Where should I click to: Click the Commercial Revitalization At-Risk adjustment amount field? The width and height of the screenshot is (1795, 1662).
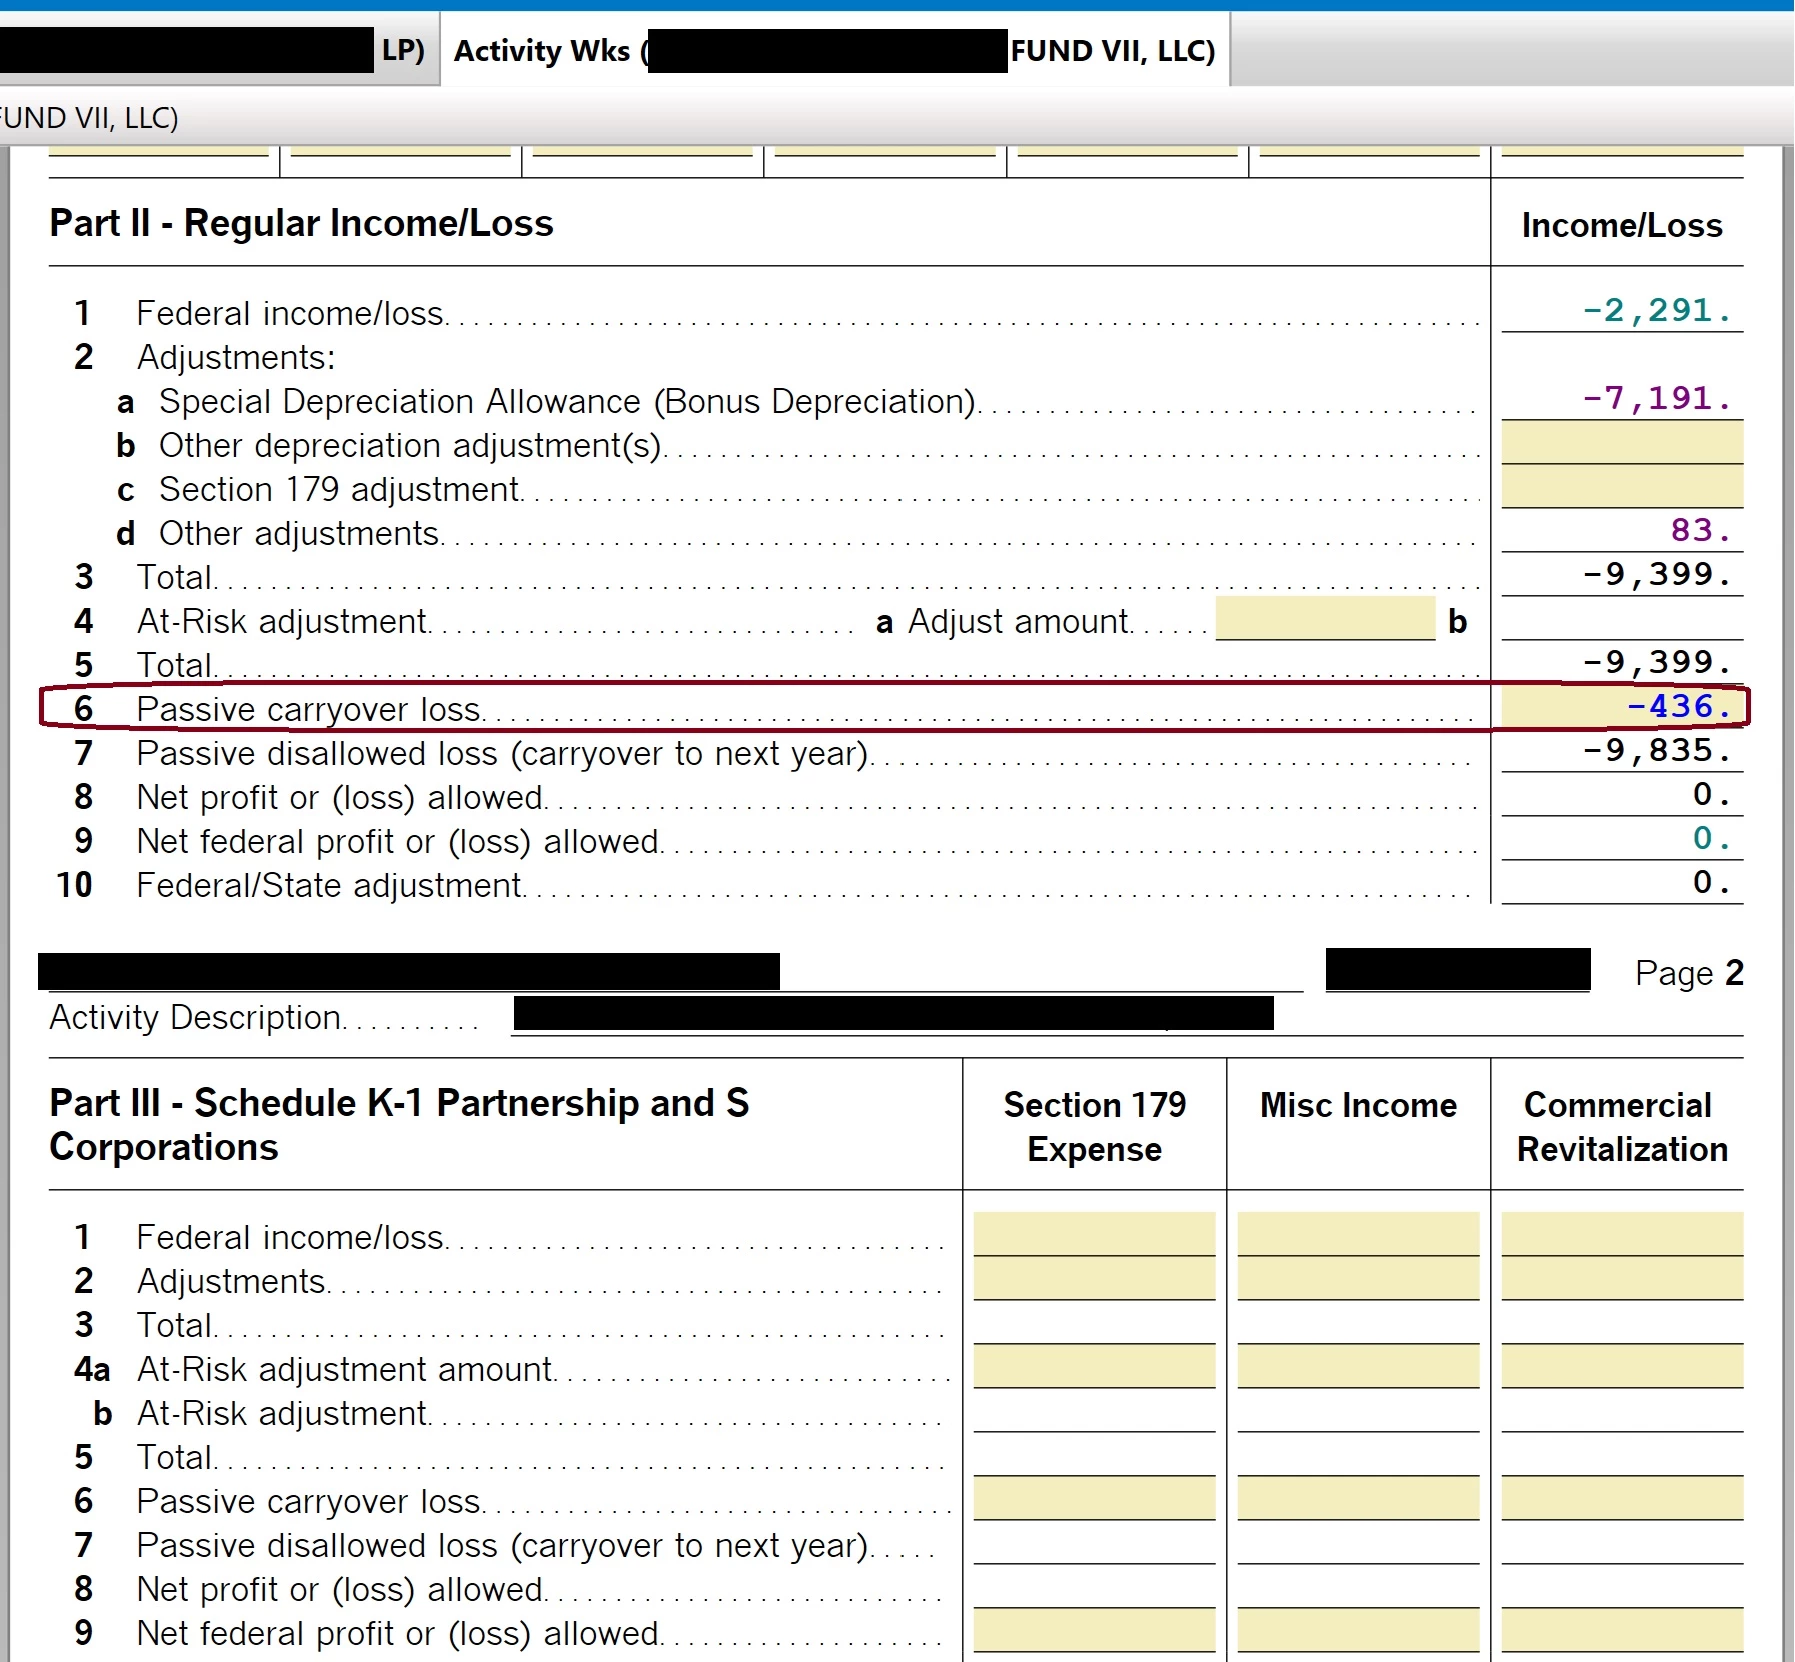(x=1622, y=1366)
